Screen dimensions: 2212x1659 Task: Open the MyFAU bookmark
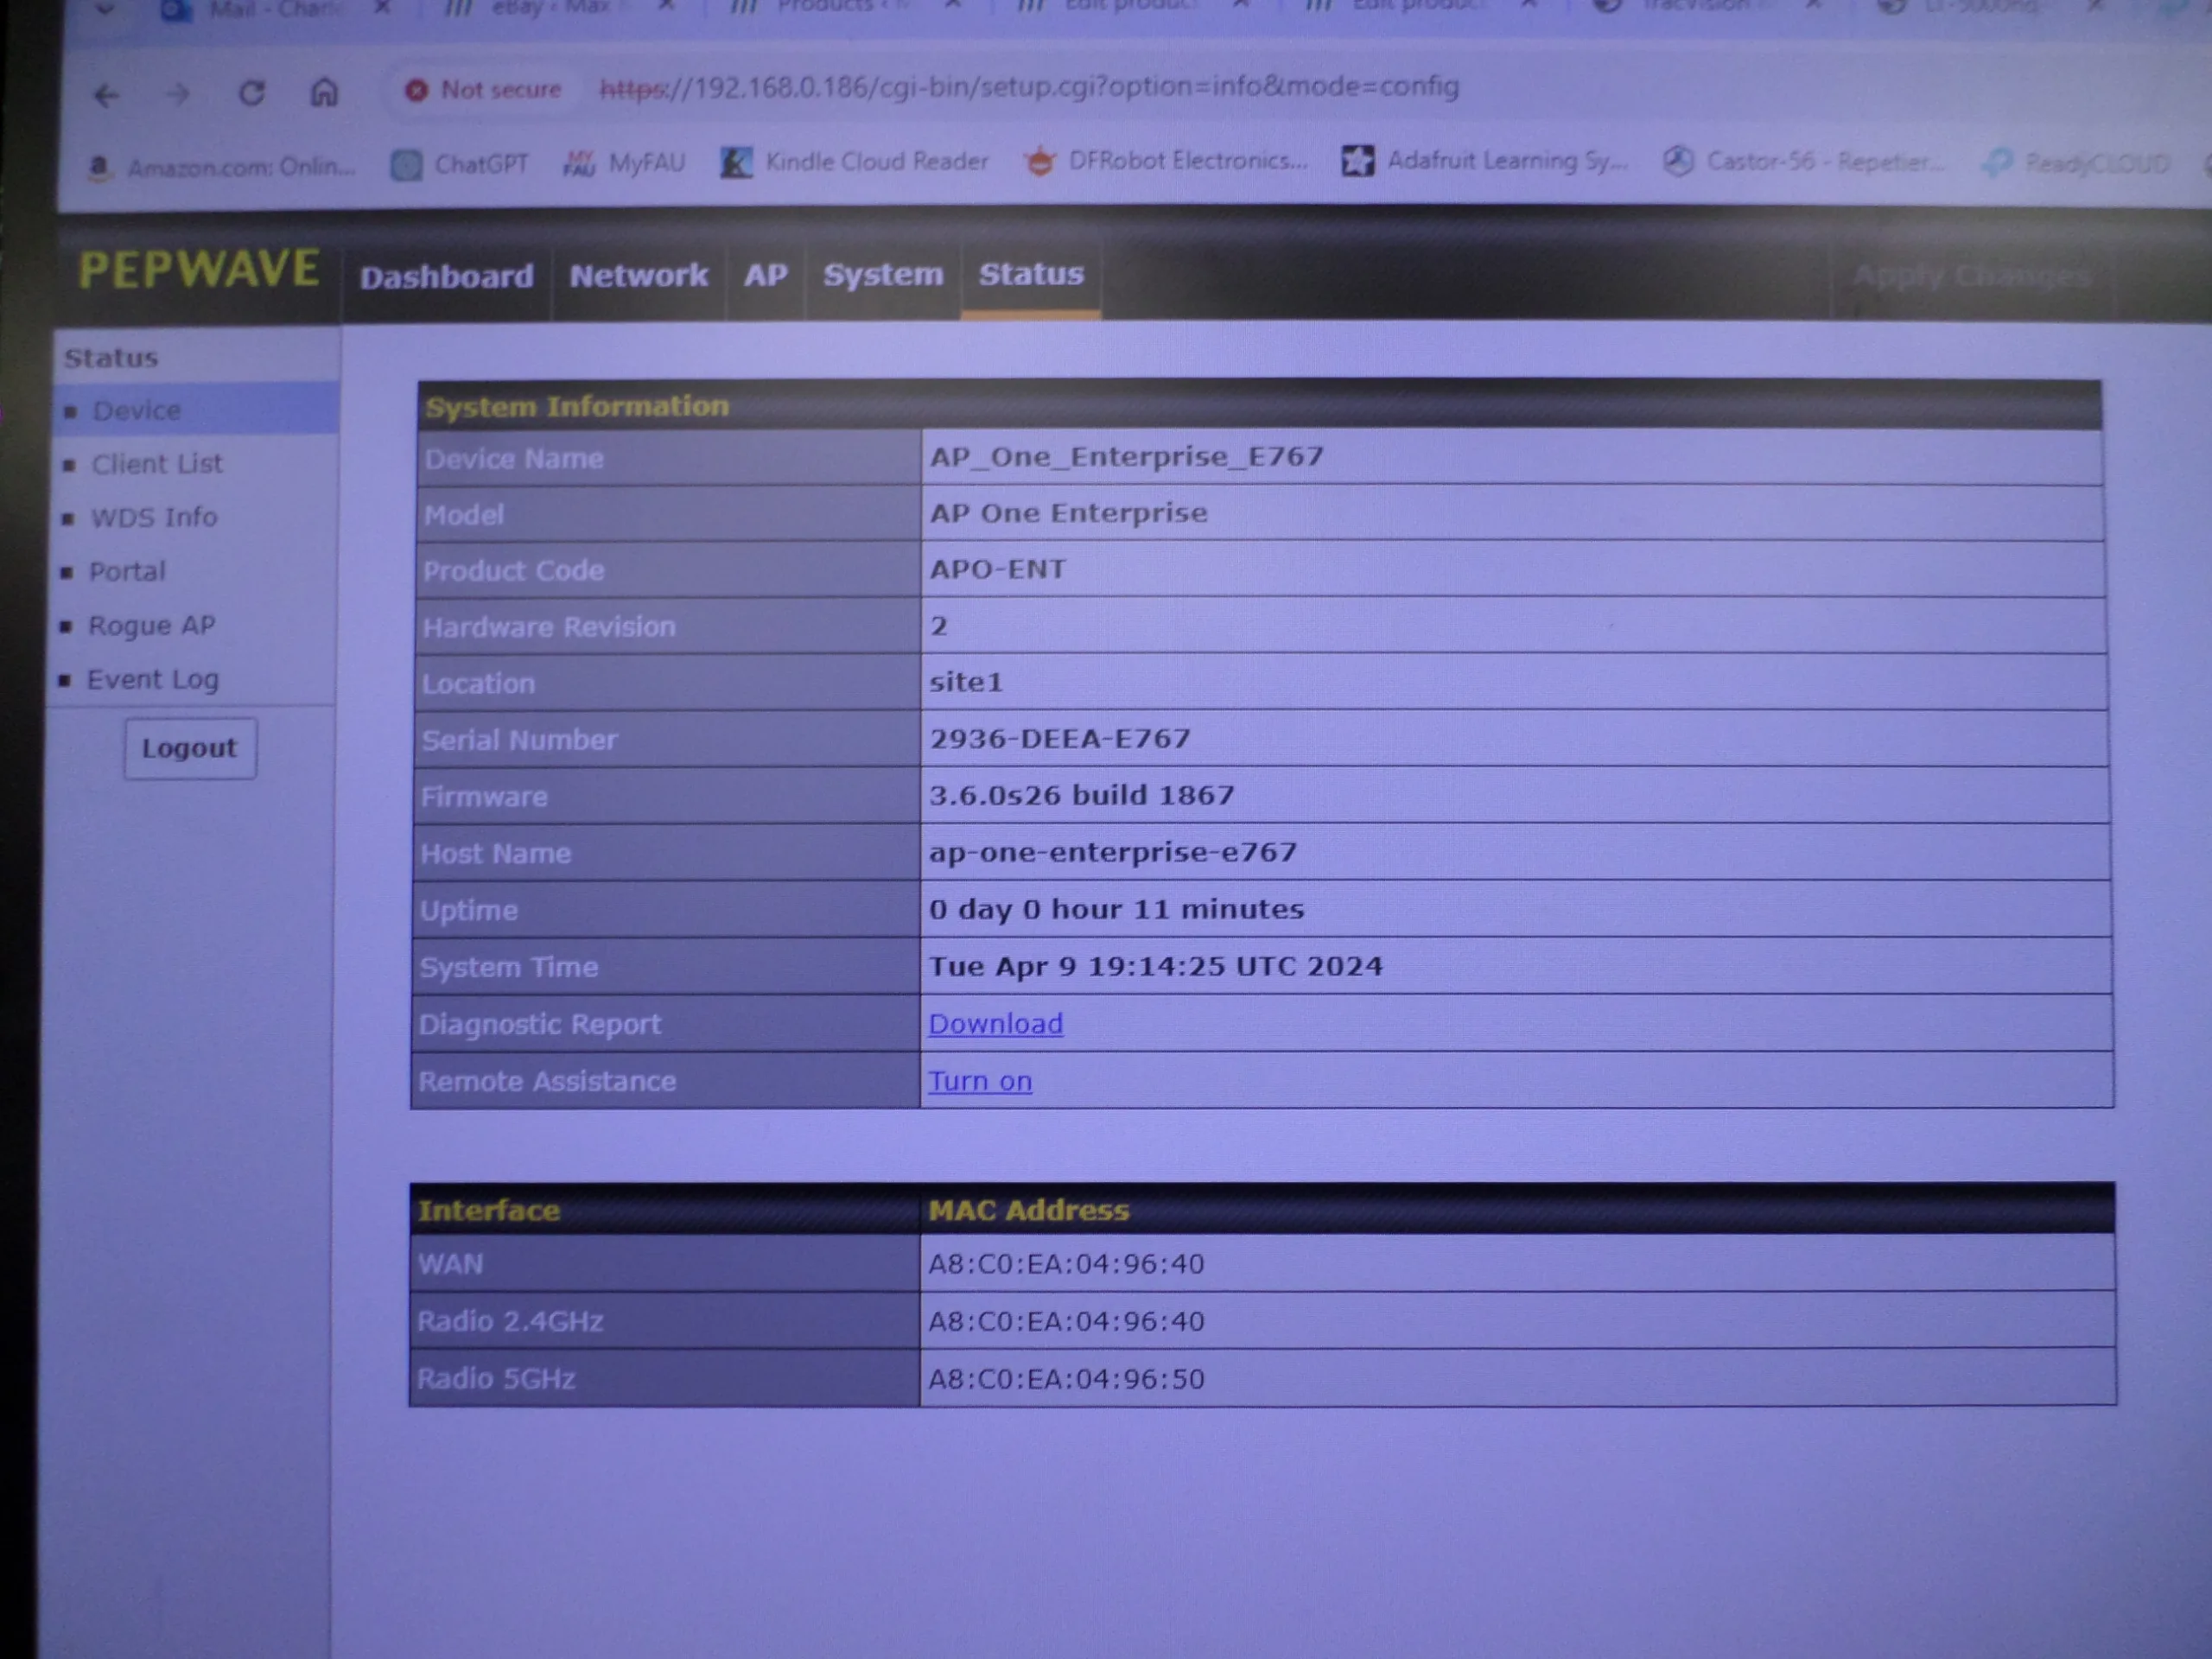(x=625, y=163)
